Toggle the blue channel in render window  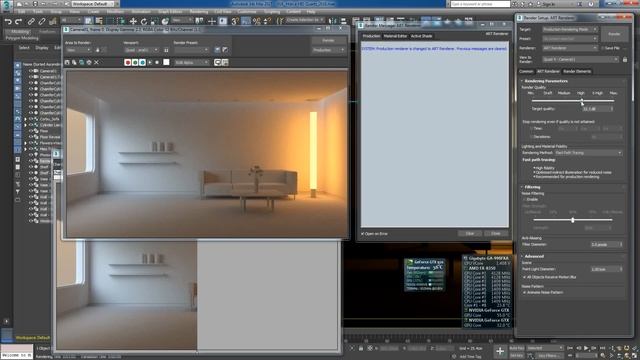142,62
